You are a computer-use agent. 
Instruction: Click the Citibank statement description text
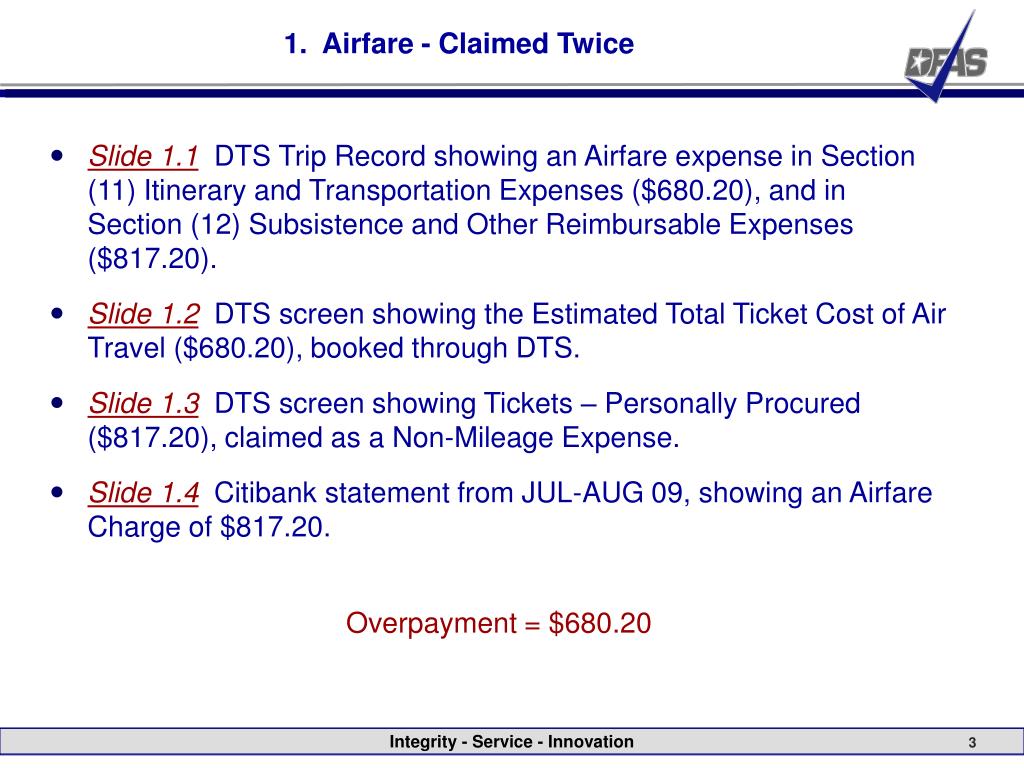[x=510, y=510]
